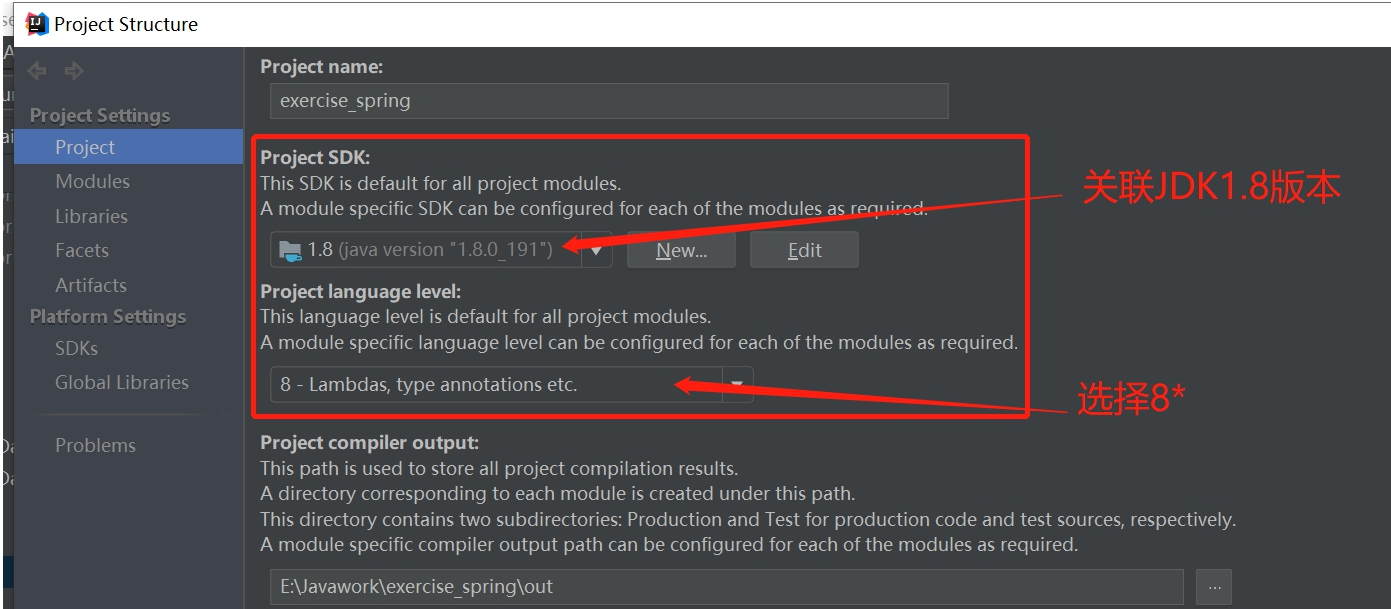Screen dimensions: 1391x609
Task: Click the back navigation arrow
Action: (37, 71)
